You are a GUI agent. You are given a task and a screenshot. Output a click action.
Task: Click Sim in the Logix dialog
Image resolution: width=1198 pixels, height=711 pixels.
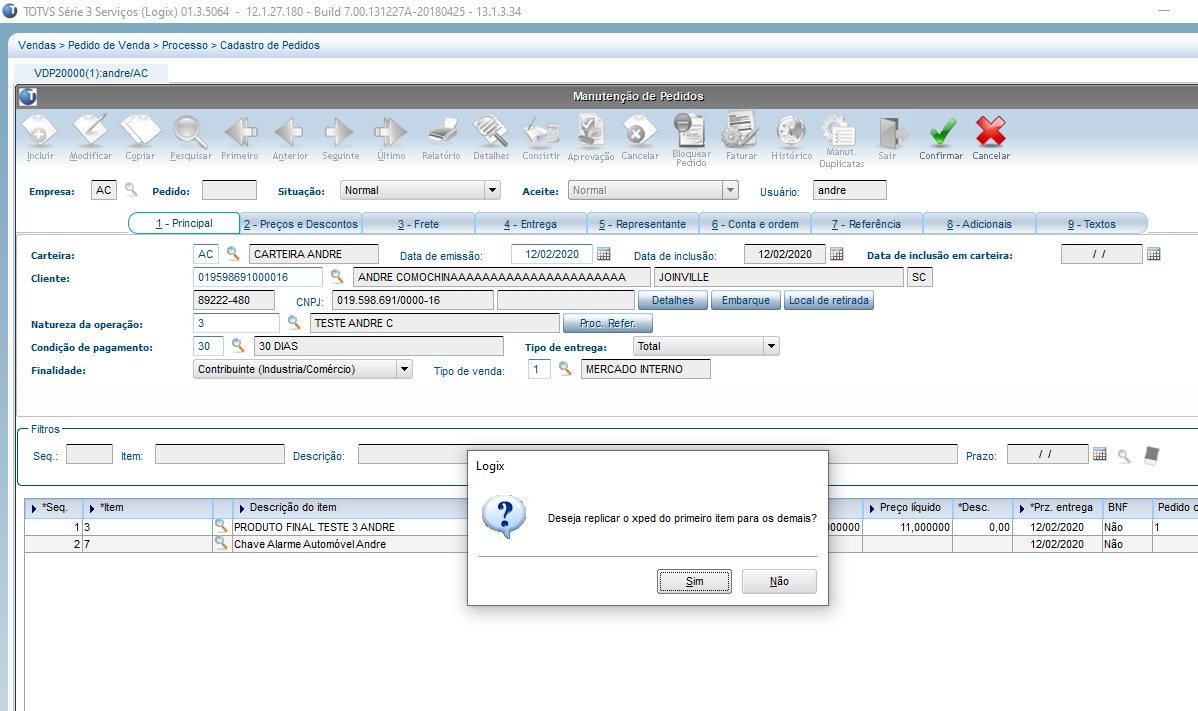click(x=694, y=581)
